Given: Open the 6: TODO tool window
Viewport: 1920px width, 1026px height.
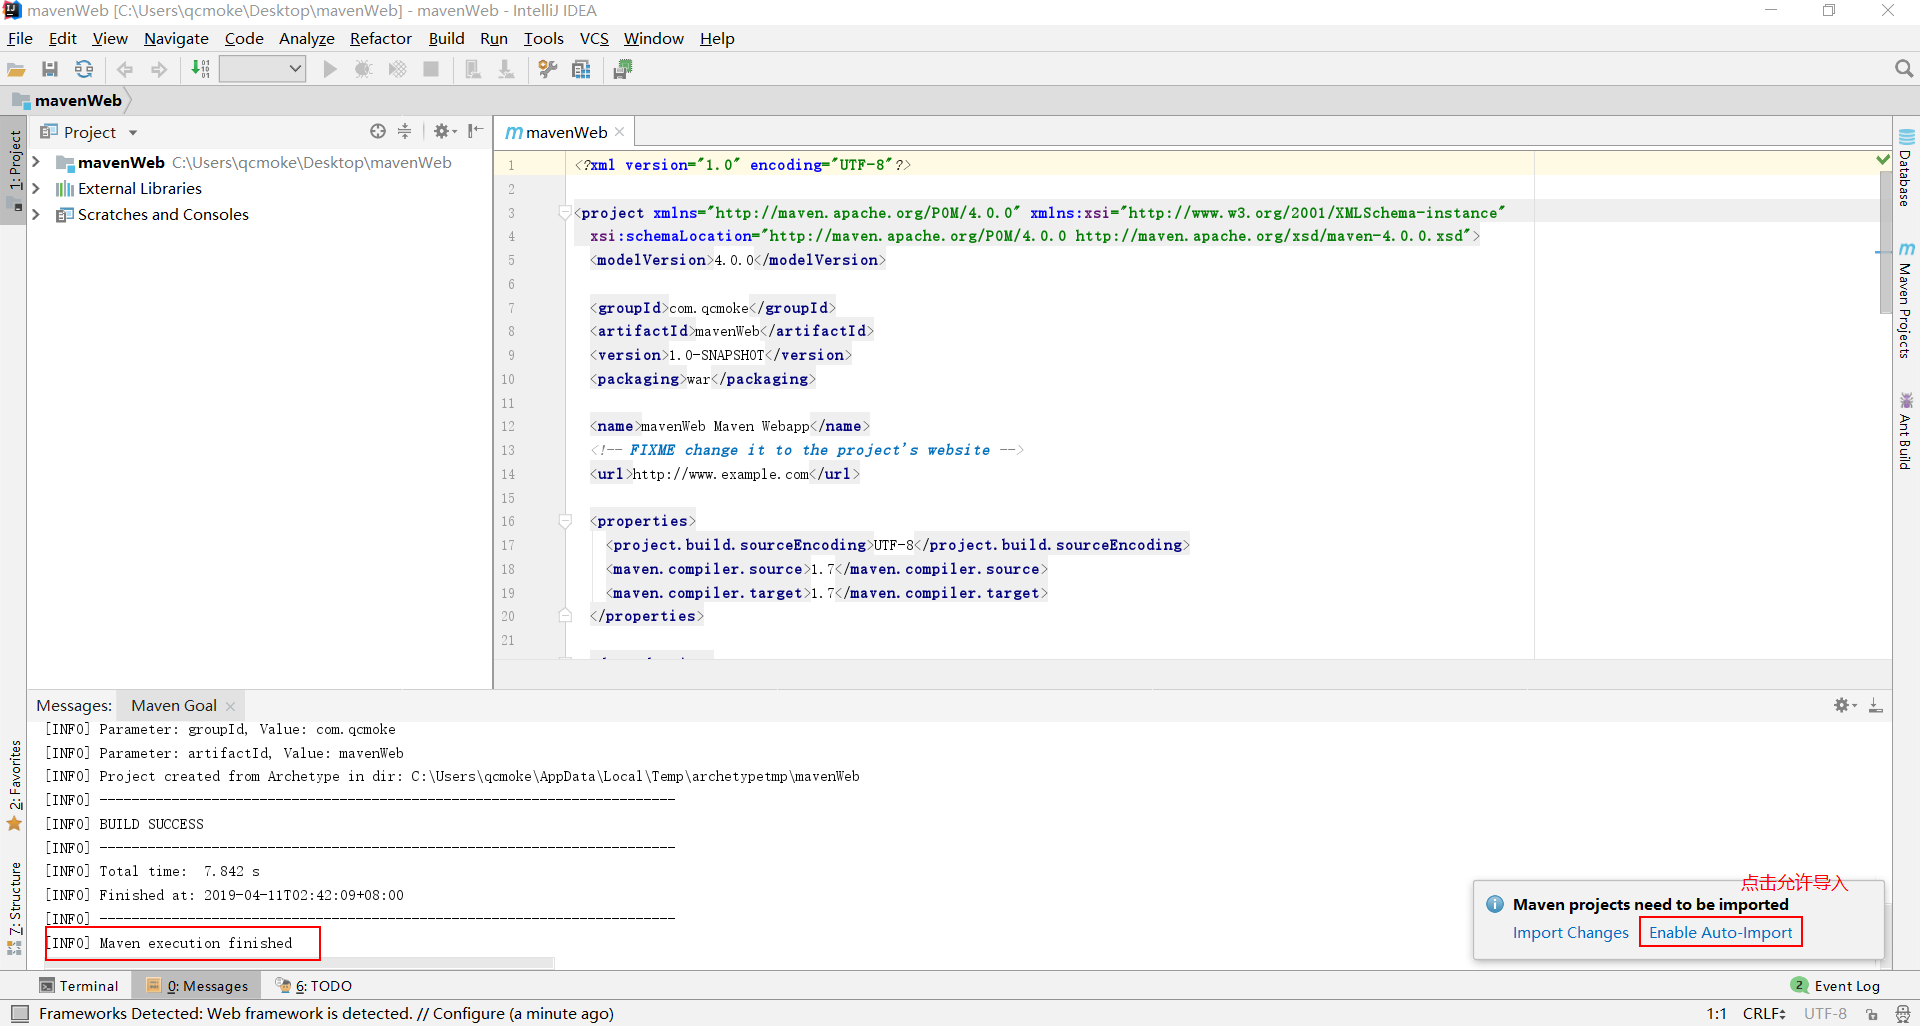Looking at the screenshot, I should [314, 985].
